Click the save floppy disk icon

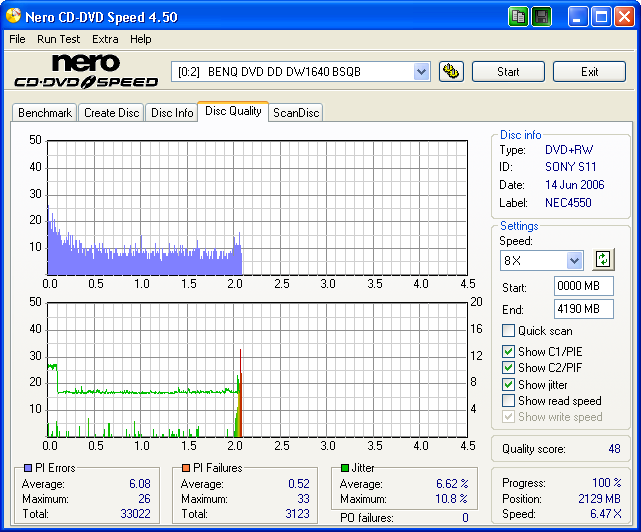coord(541,16)
